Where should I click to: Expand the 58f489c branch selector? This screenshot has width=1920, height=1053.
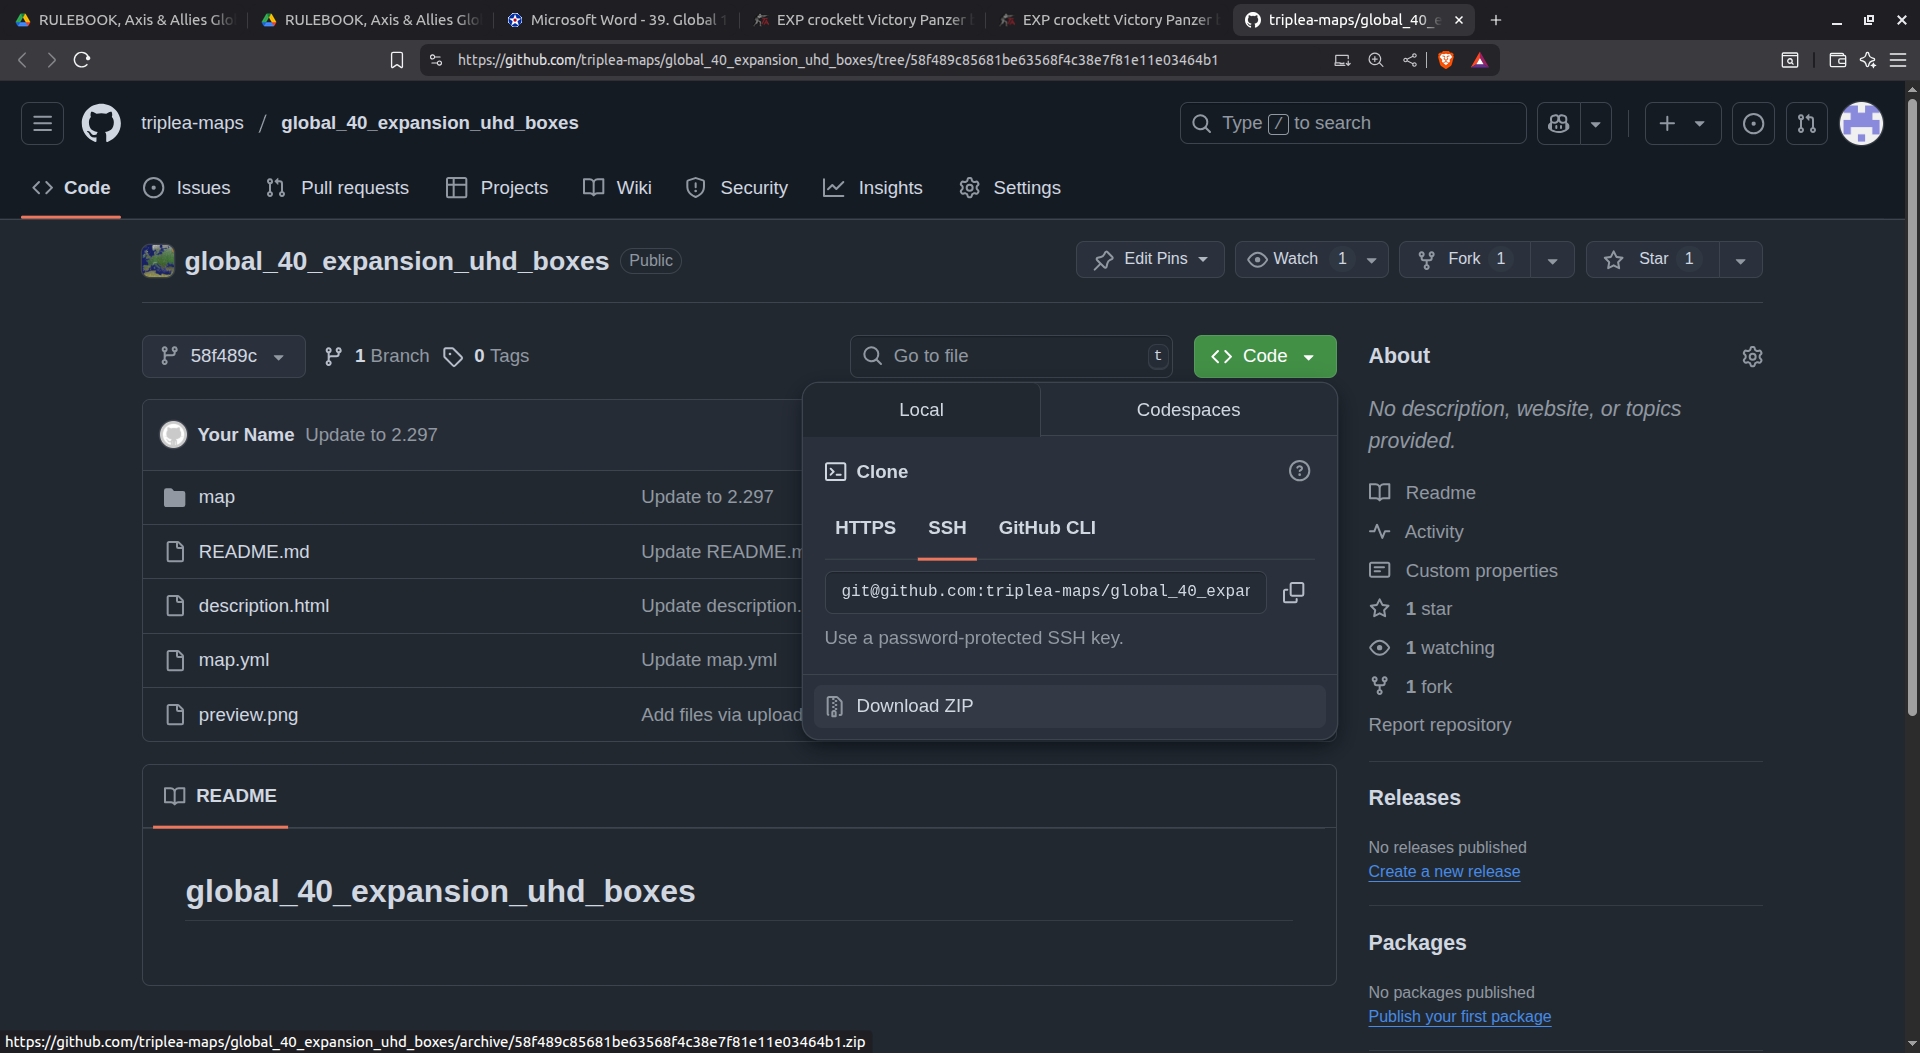click(224, 356)
